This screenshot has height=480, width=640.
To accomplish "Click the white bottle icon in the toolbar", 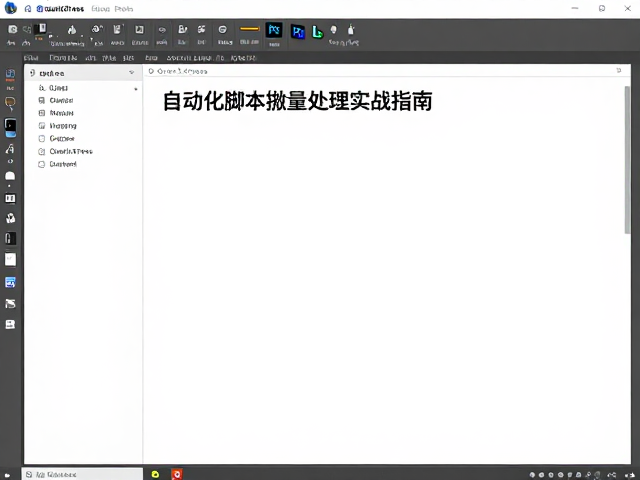I will coord(351,29).
